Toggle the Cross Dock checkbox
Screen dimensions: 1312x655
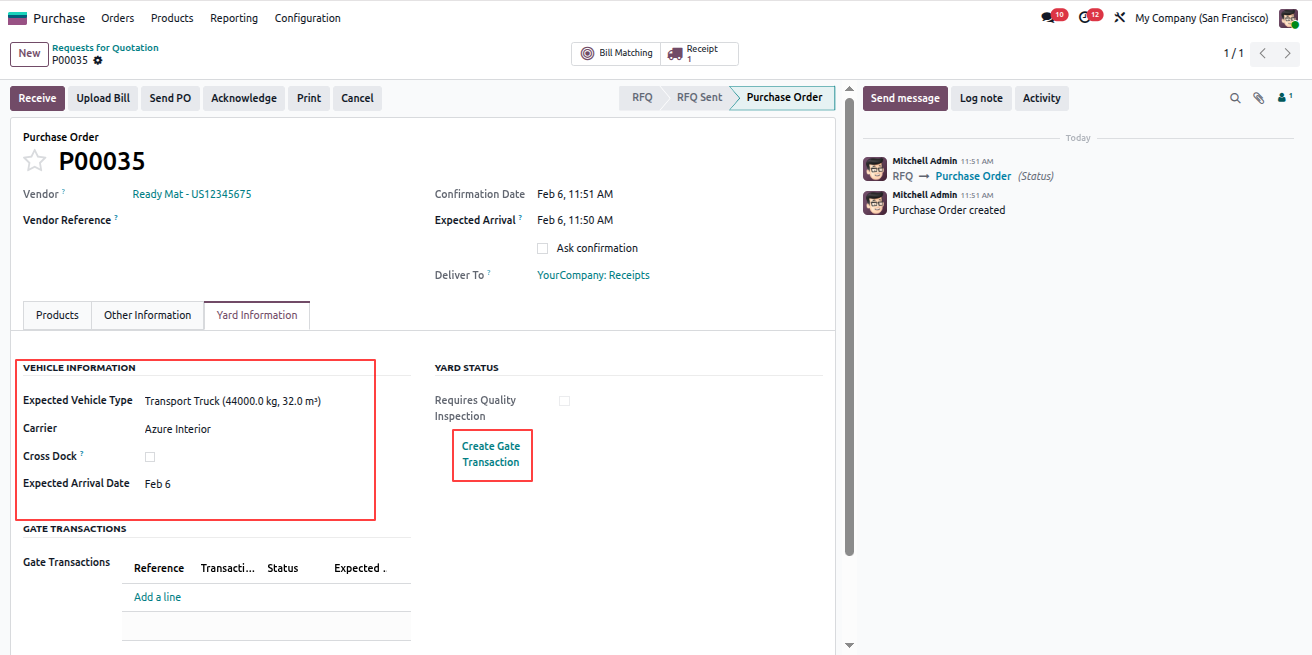pyautogui.click(x=150, y=457)
